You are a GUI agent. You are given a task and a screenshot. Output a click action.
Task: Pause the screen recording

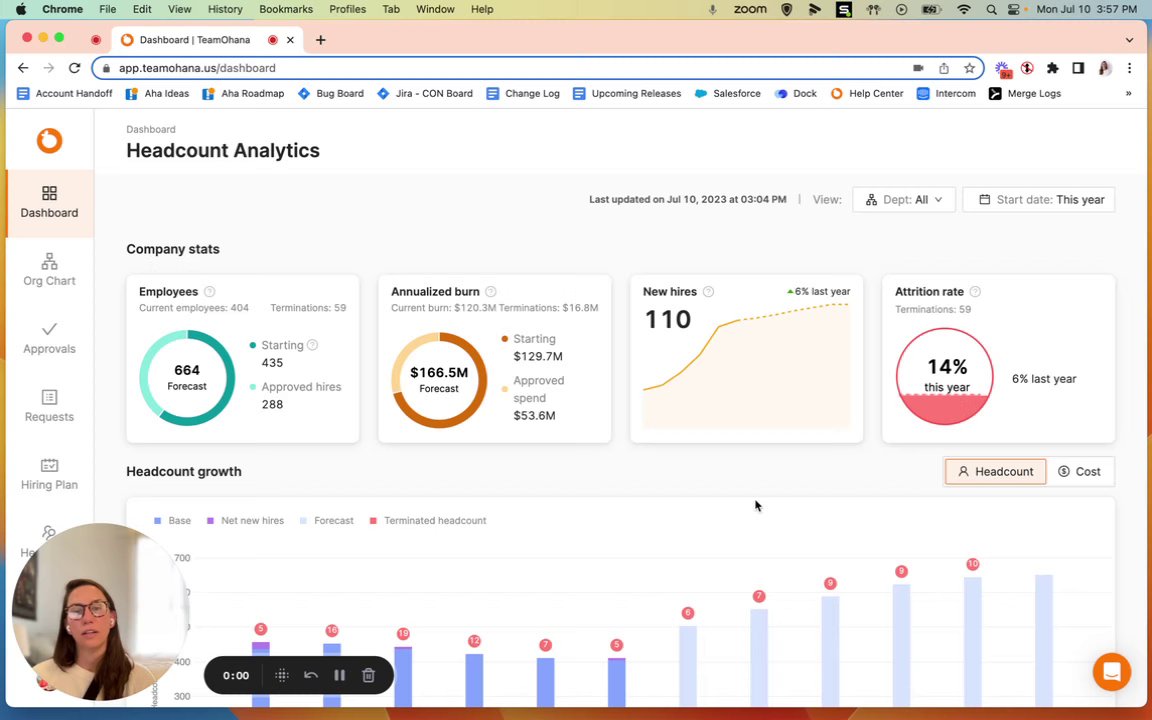coord(339,675)
